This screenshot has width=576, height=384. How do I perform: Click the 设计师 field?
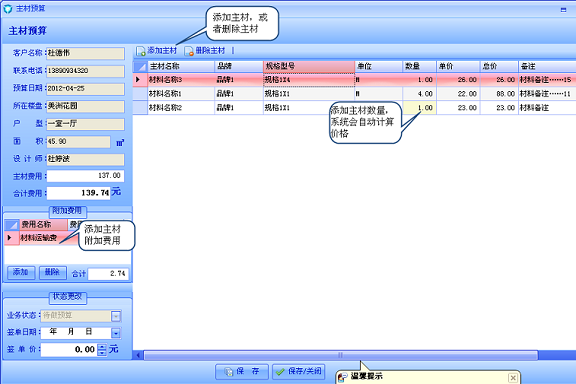pos(85,159)
